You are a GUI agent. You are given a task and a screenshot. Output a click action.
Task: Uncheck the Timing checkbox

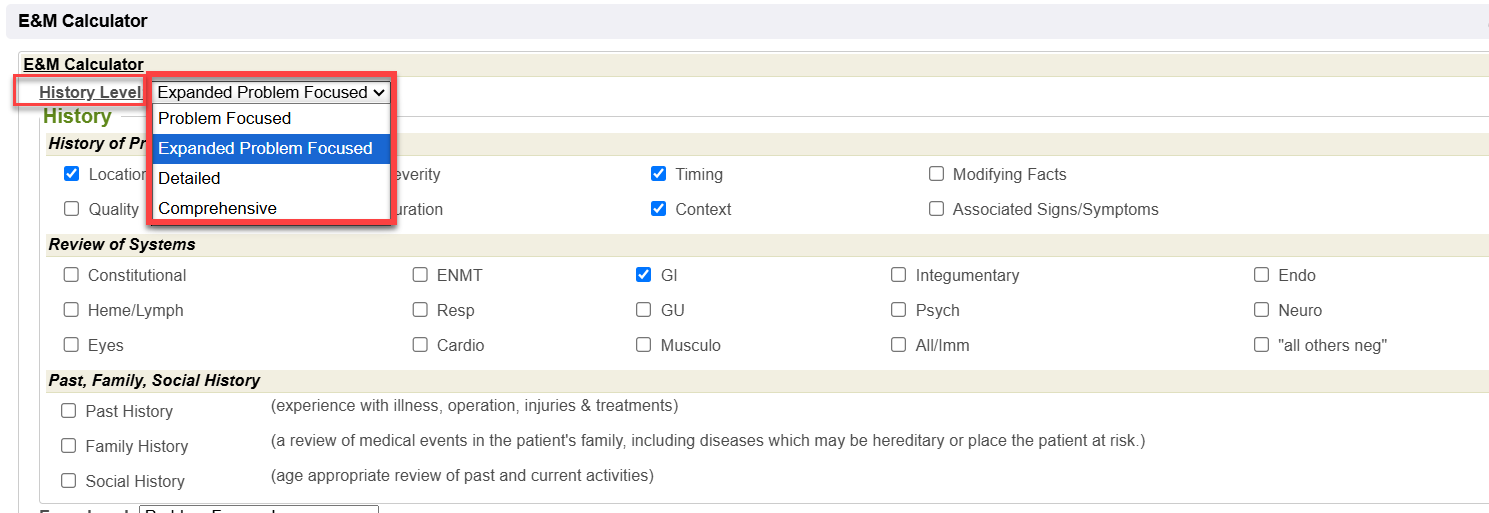(658, 174)
